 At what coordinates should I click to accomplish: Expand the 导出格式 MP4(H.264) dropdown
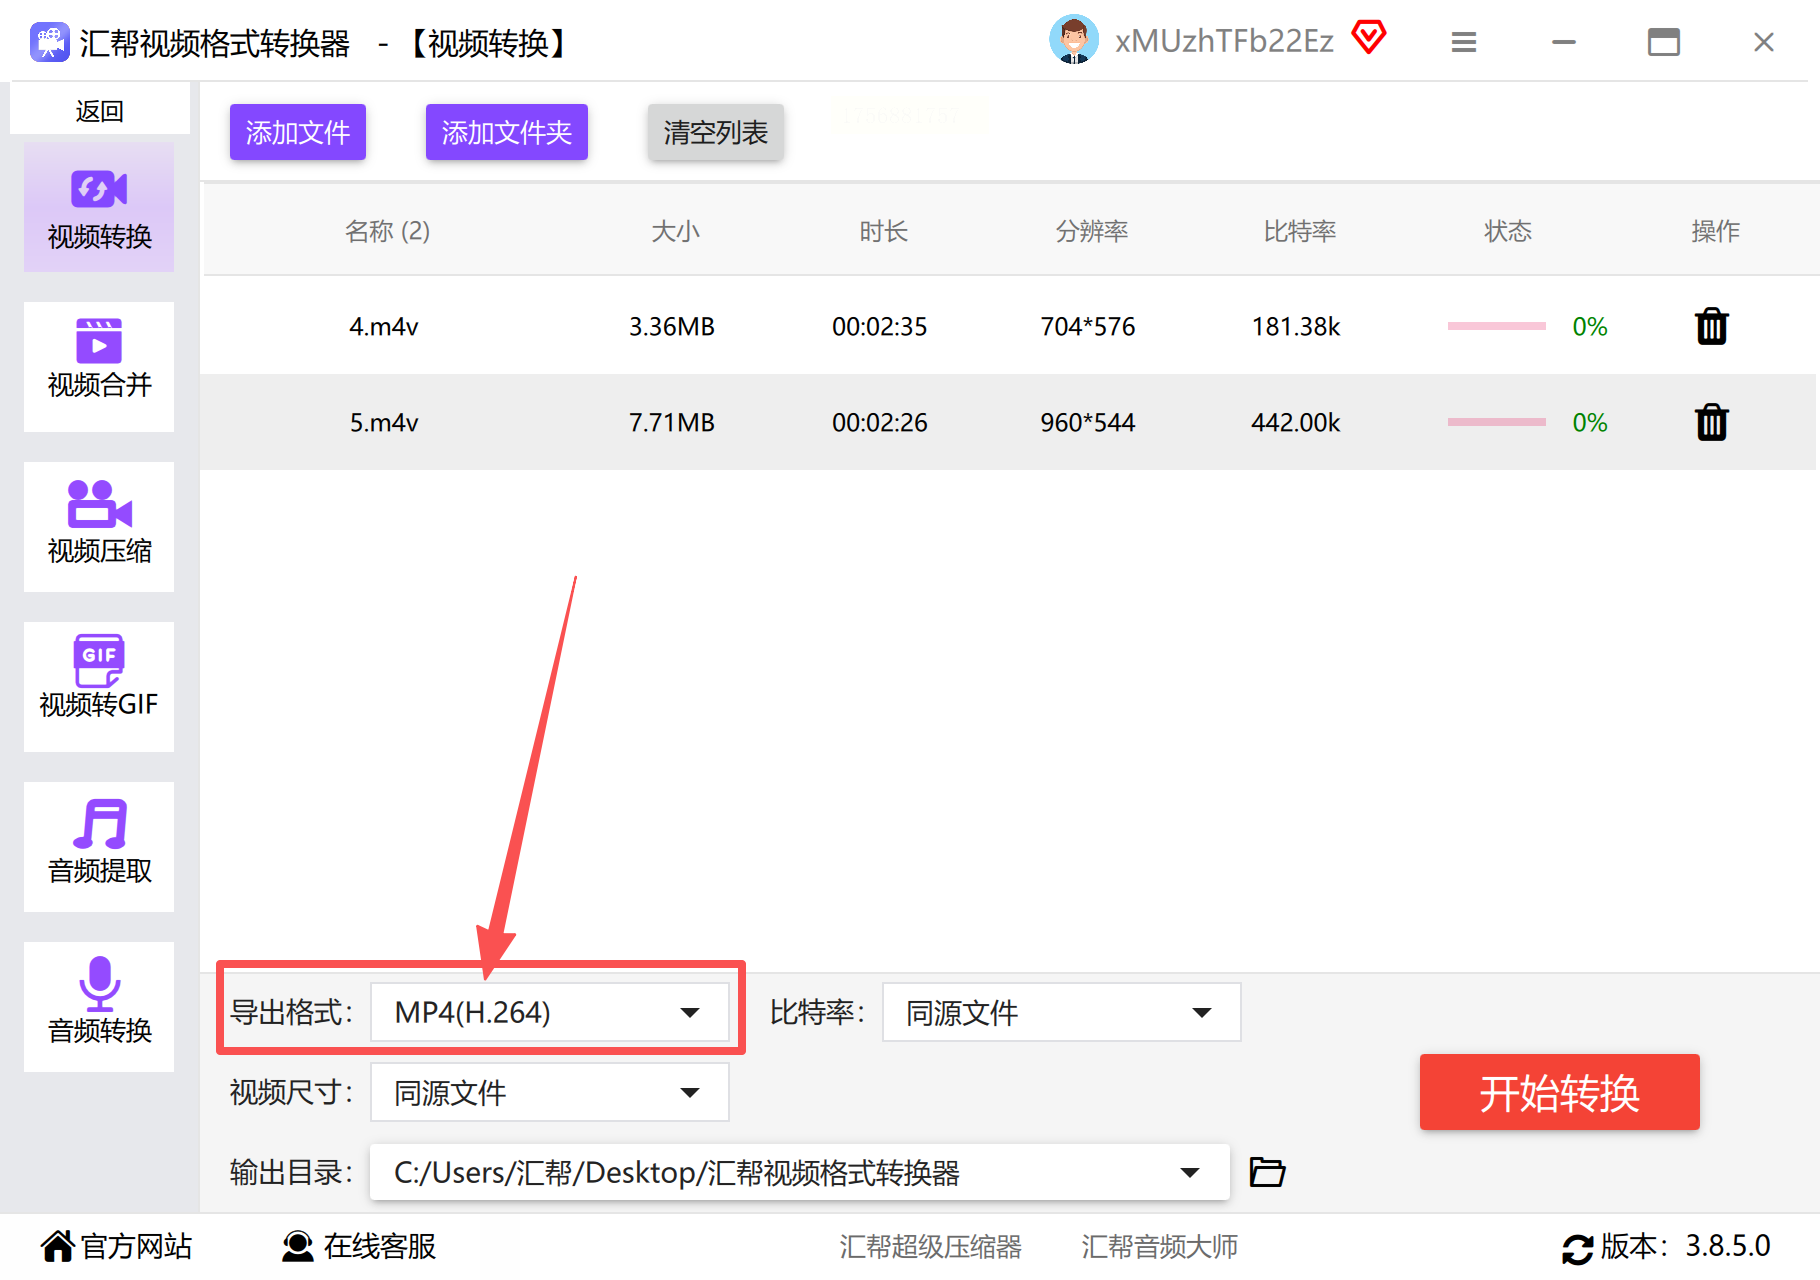[x=549, y=1012]
